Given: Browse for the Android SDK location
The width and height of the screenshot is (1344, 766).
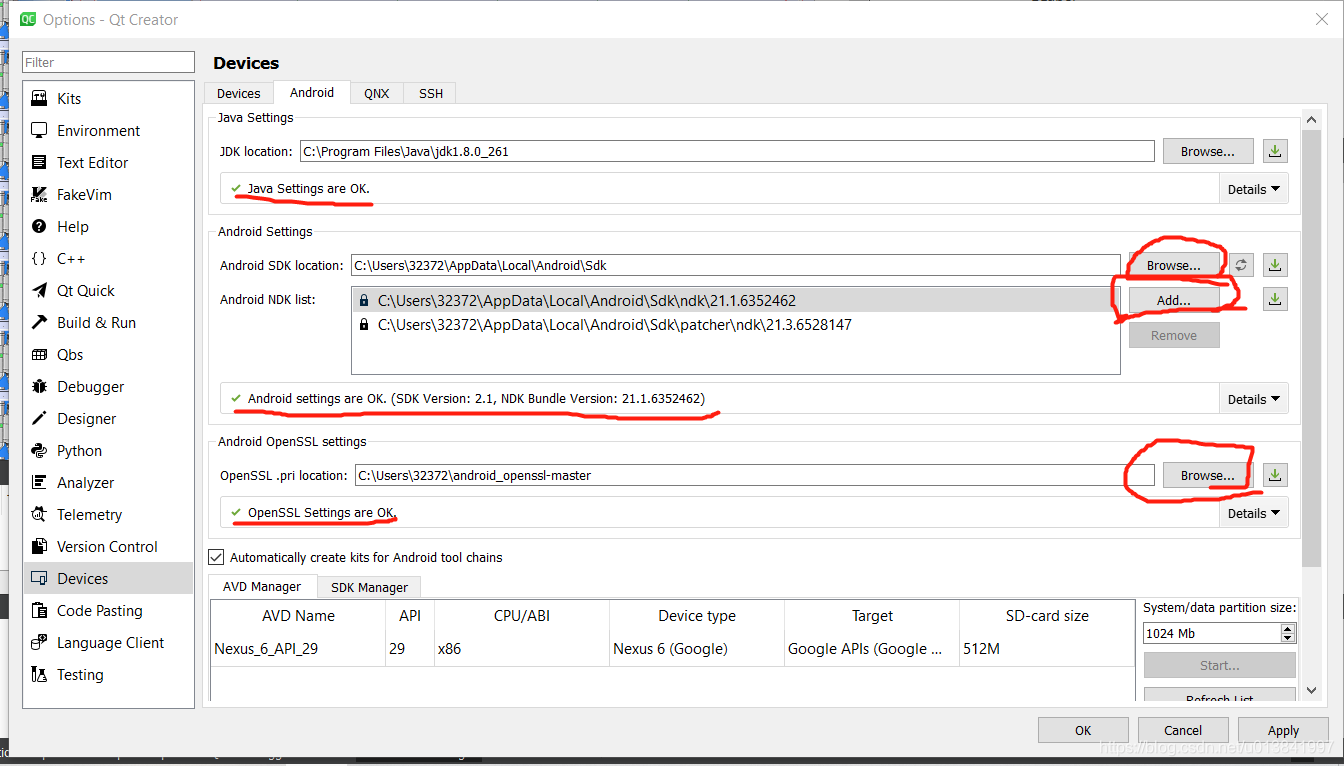Looking at the screenshot, I should pos(1174,265).
